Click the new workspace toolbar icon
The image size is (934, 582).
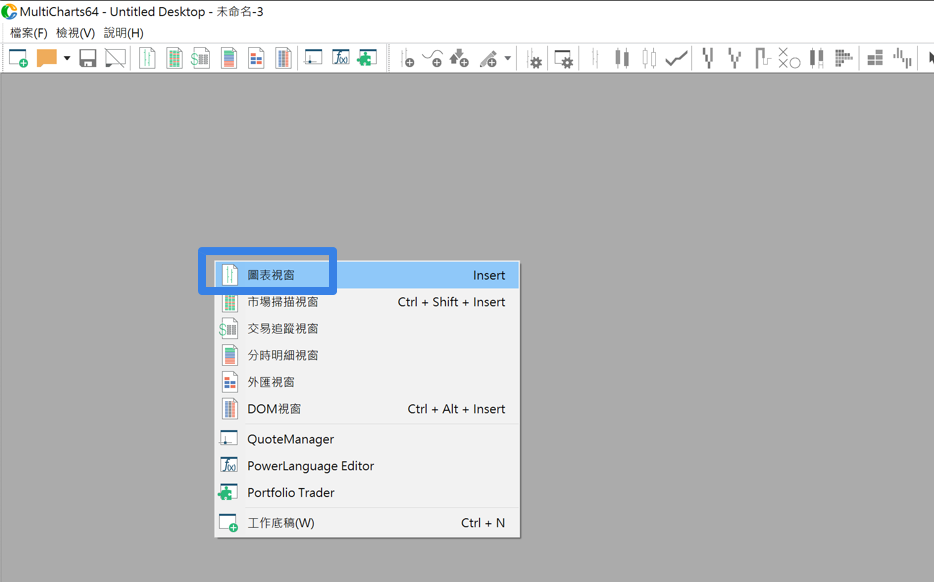coord(18,58)
